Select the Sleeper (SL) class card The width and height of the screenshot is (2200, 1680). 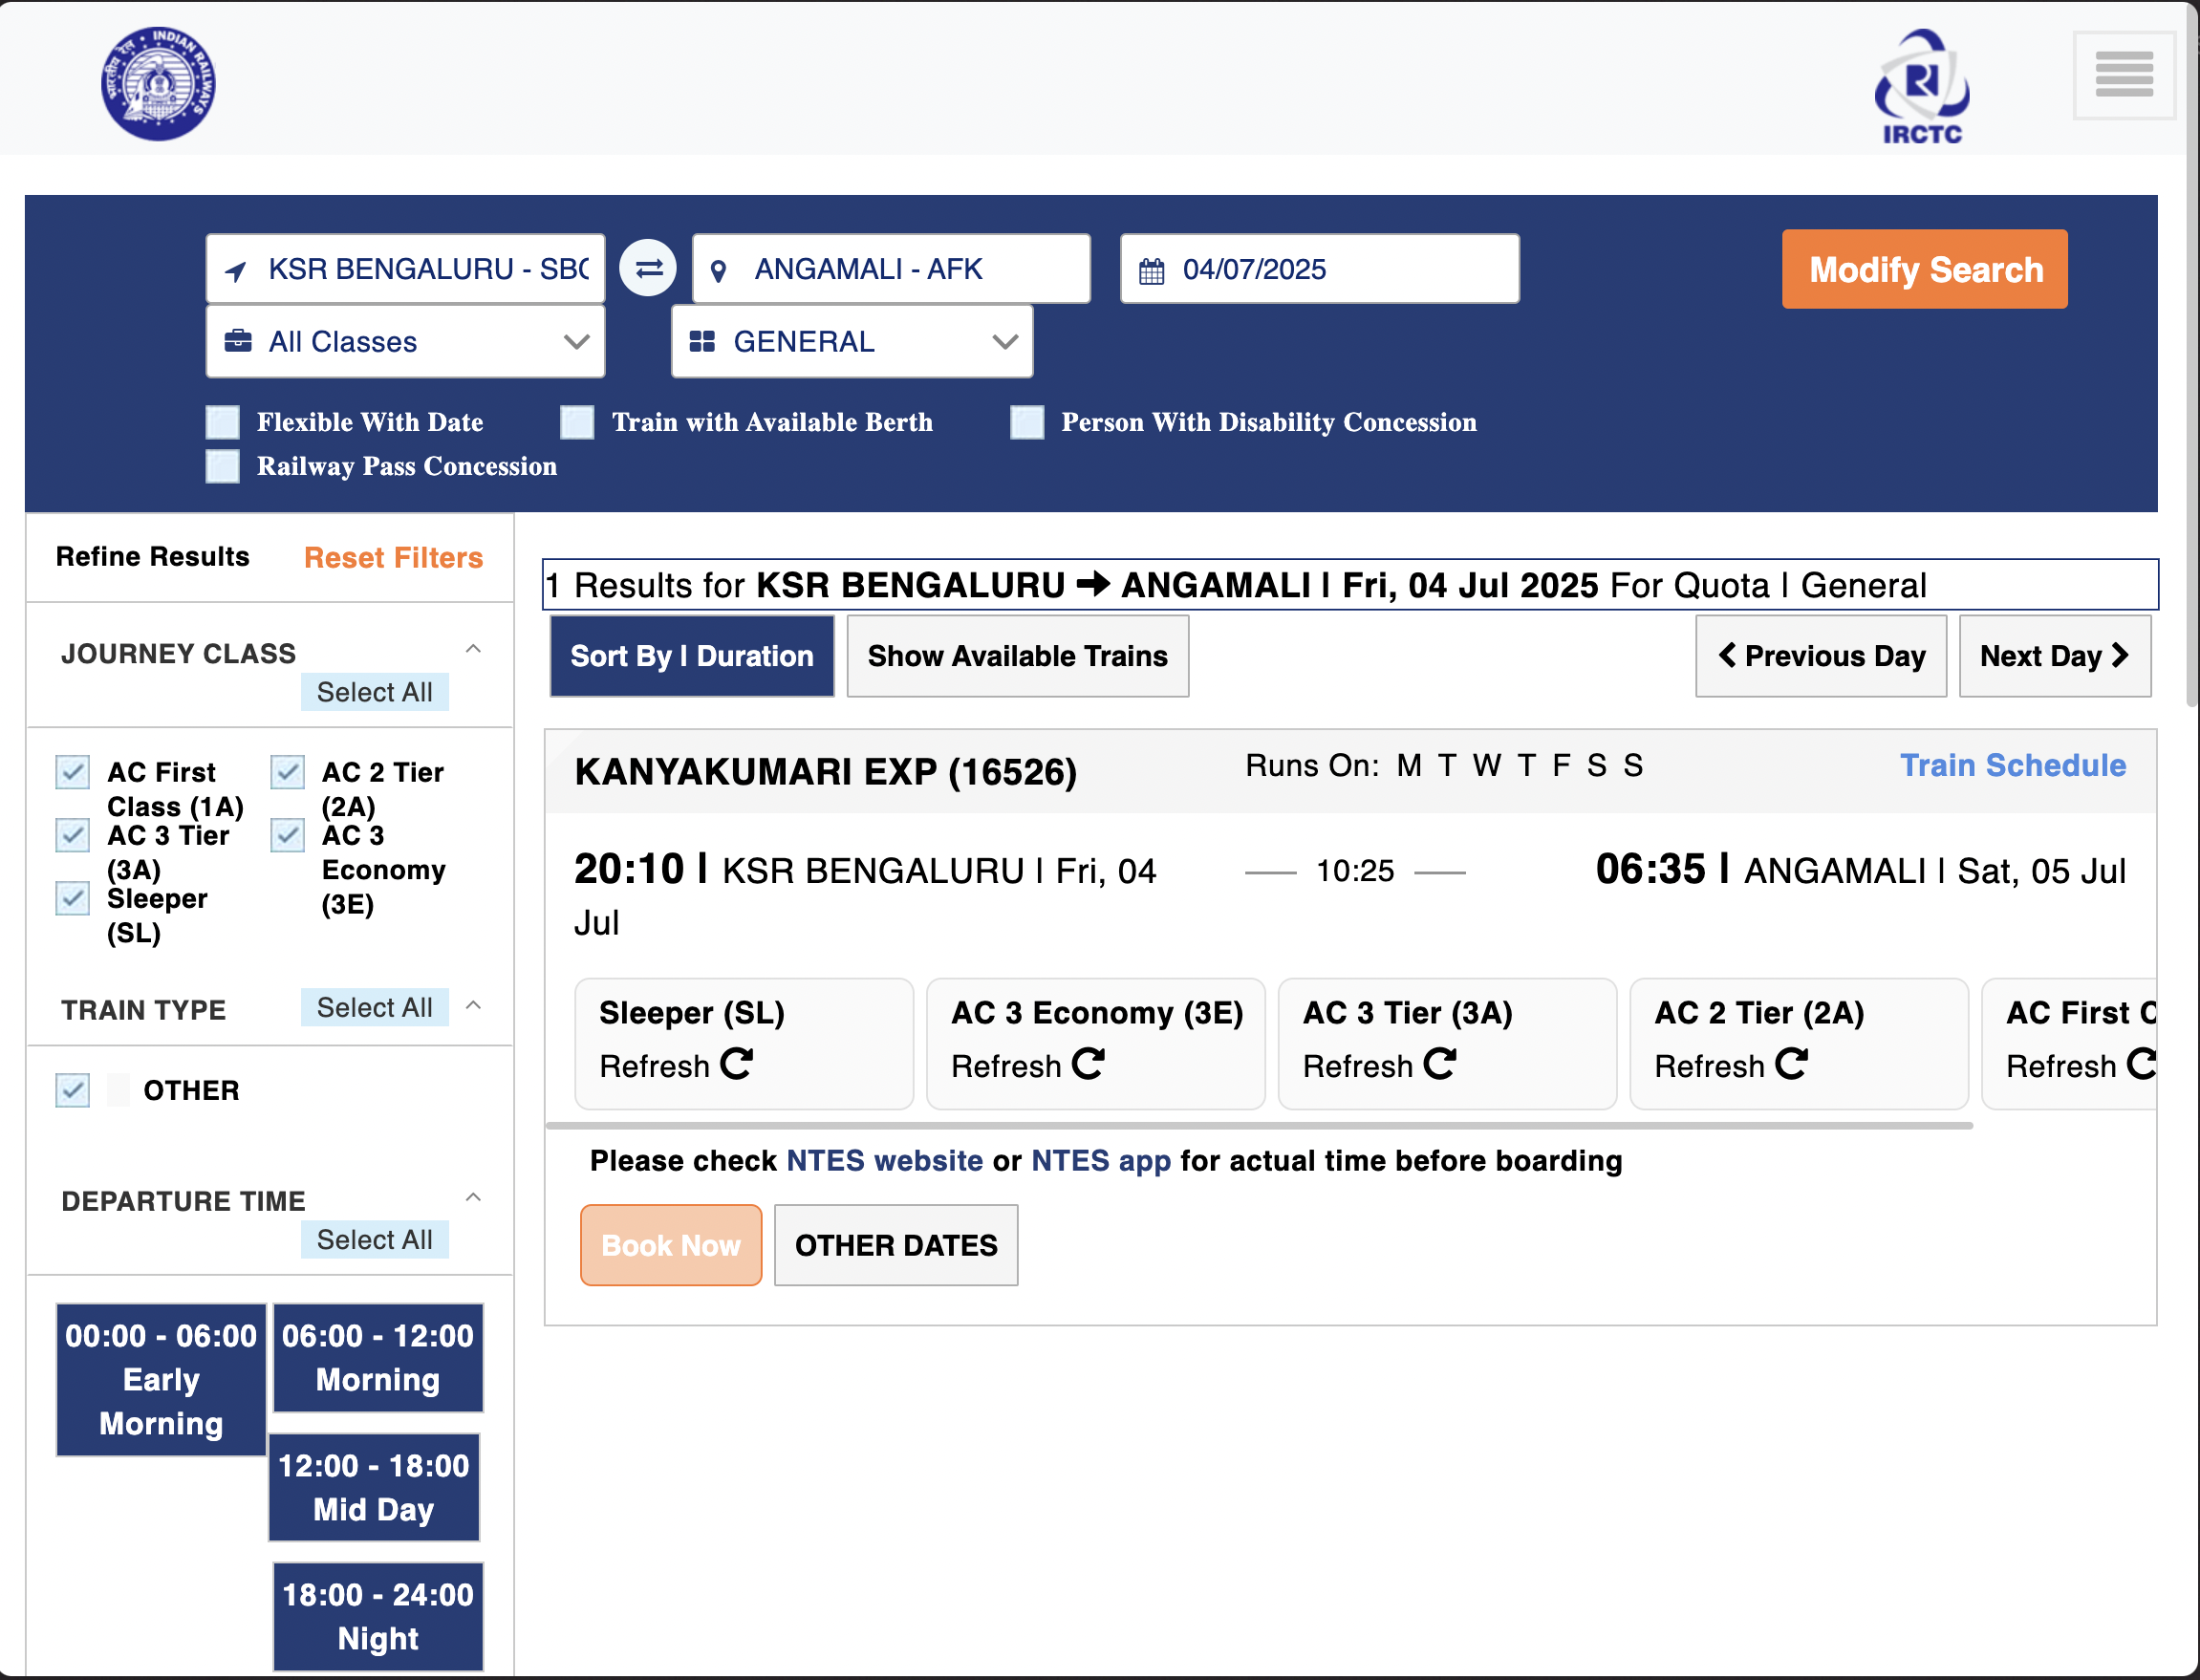[744, 1043]
